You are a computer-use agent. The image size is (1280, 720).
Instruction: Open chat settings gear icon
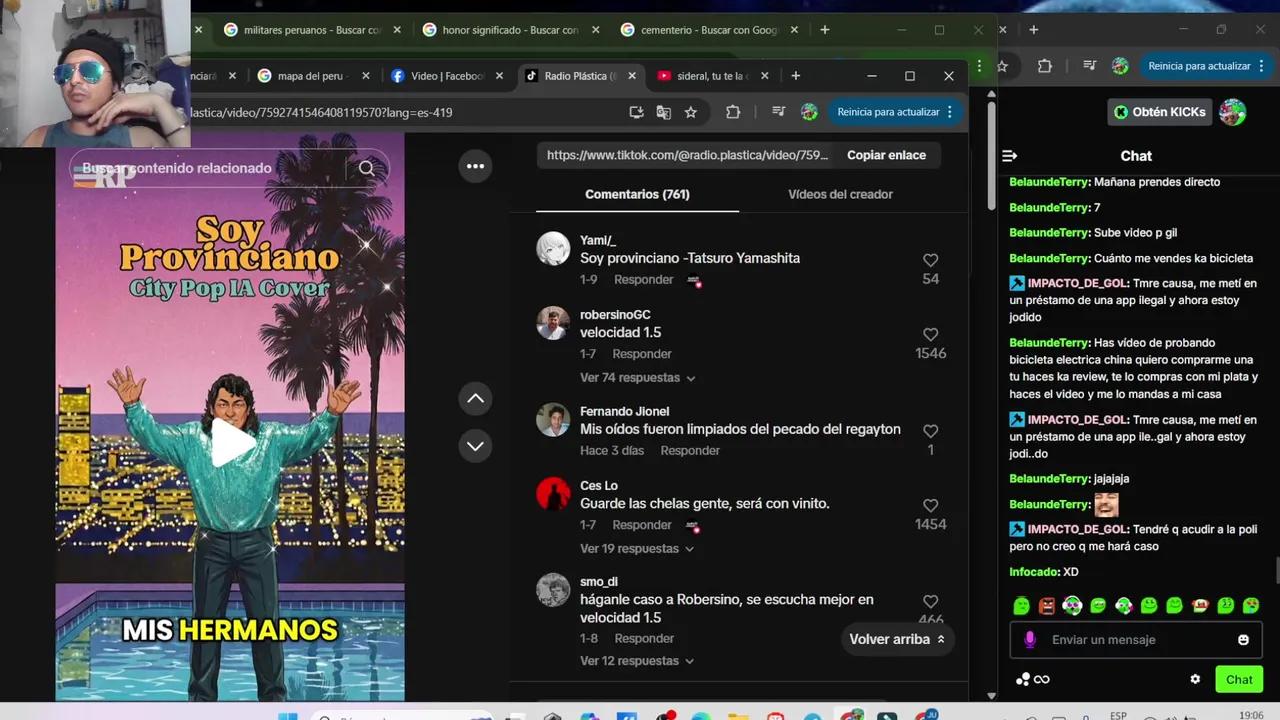(x=1195, y=679)
